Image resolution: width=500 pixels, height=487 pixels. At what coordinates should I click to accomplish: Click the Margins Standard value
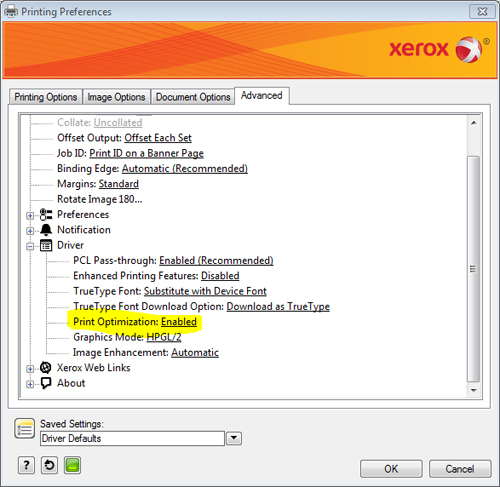pos(119,184)
